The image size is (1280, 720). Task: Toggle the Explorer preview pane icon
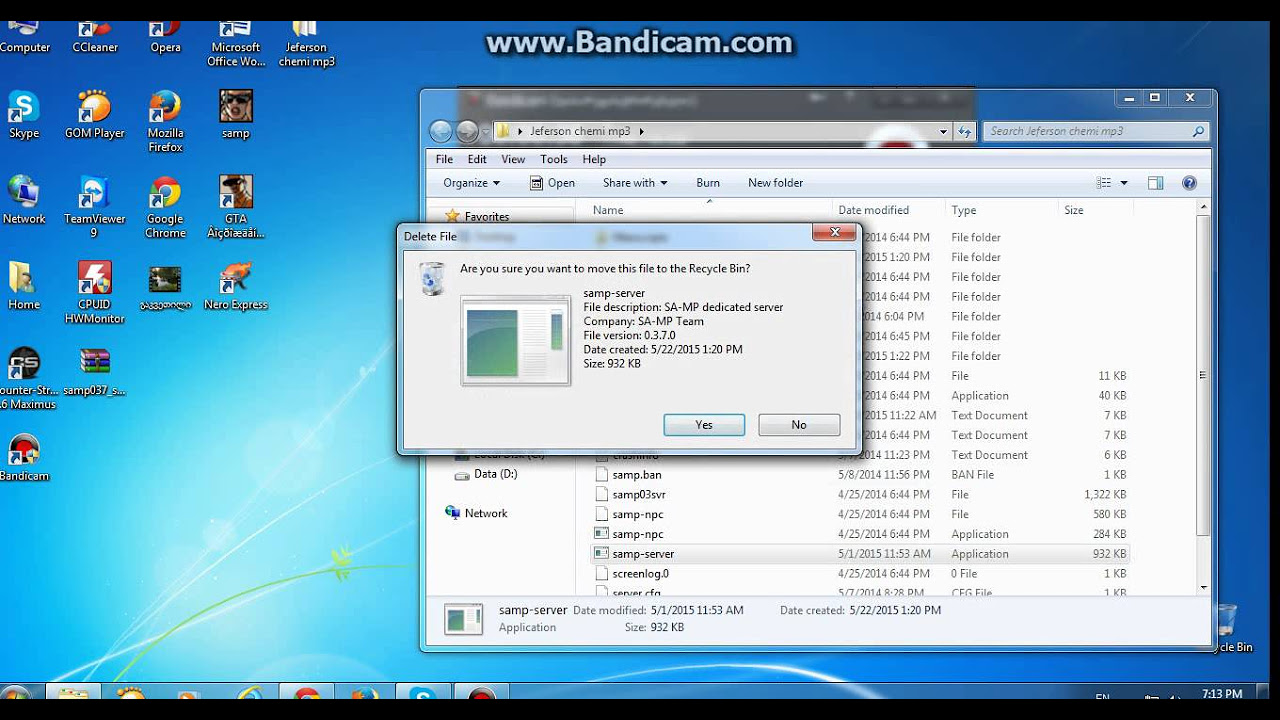(x=1156, y=183)
